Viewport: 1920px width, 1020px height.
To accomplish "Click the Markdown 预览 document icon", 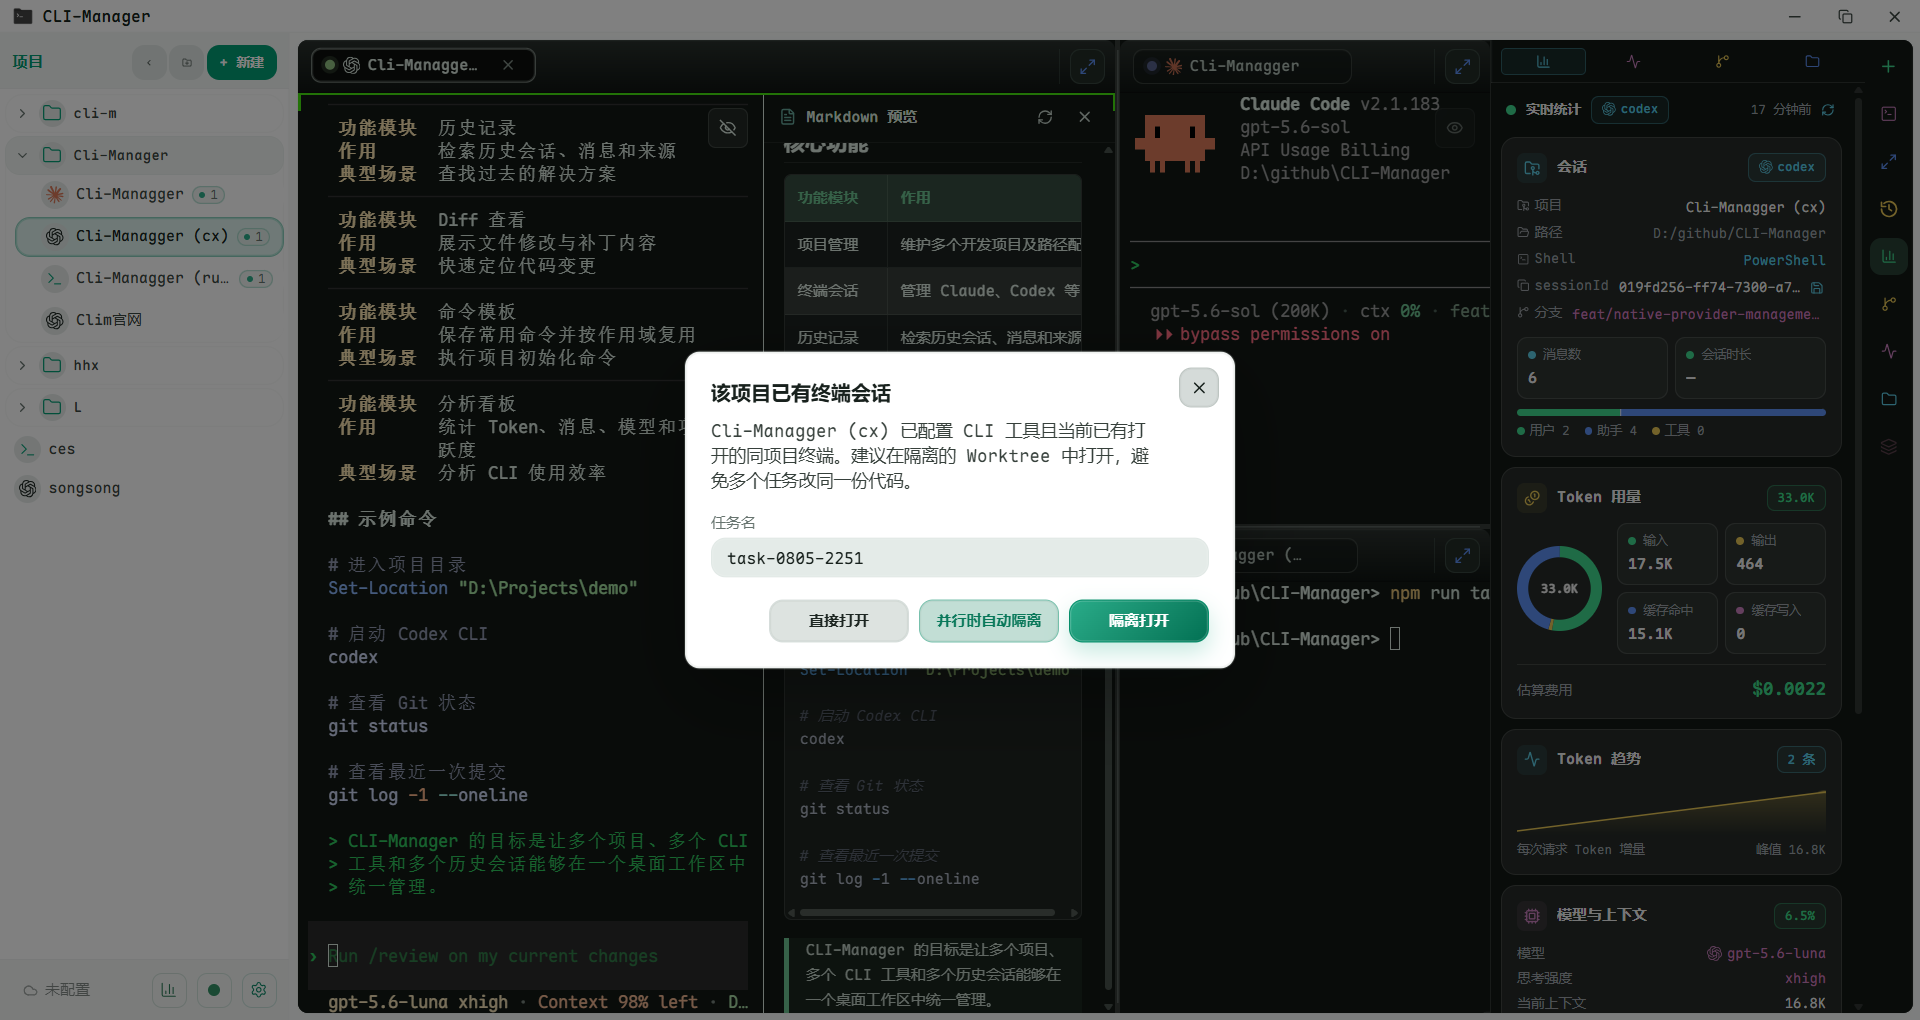I will pyautogui.click(x=787, y=117).
